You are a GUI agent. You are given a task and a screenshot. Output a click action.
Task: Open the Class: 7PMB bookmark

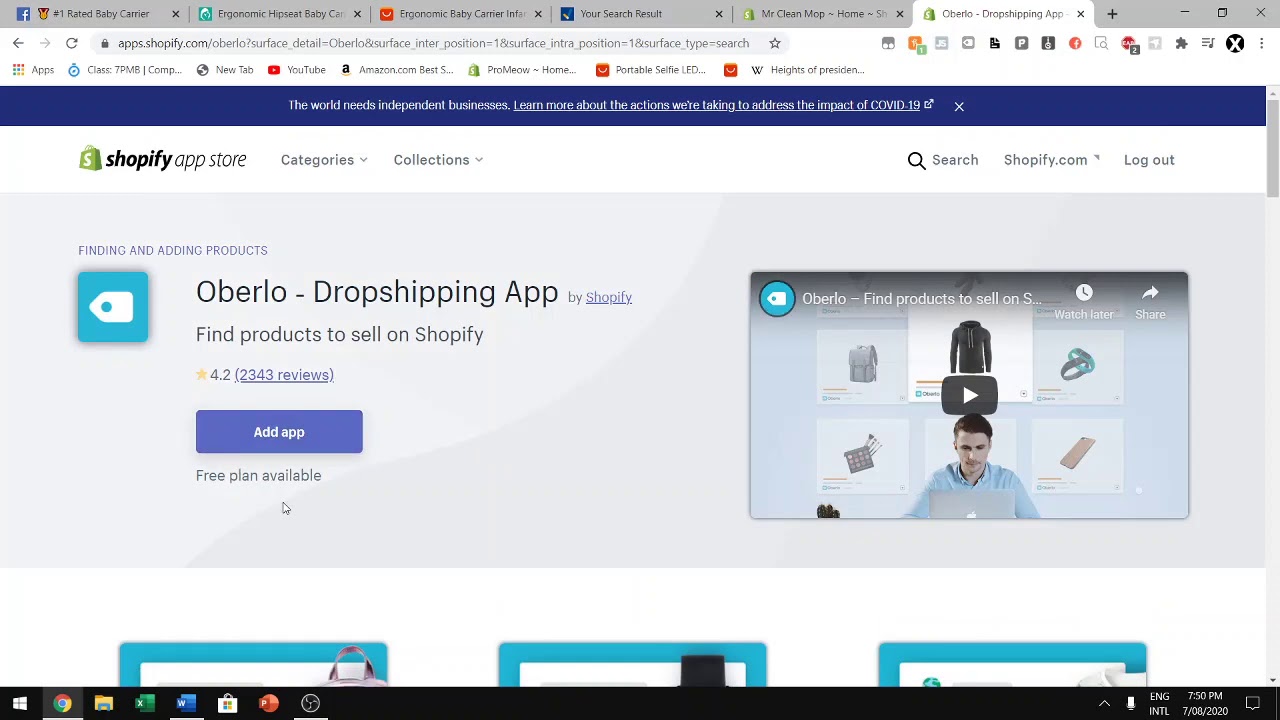(124, 70)
